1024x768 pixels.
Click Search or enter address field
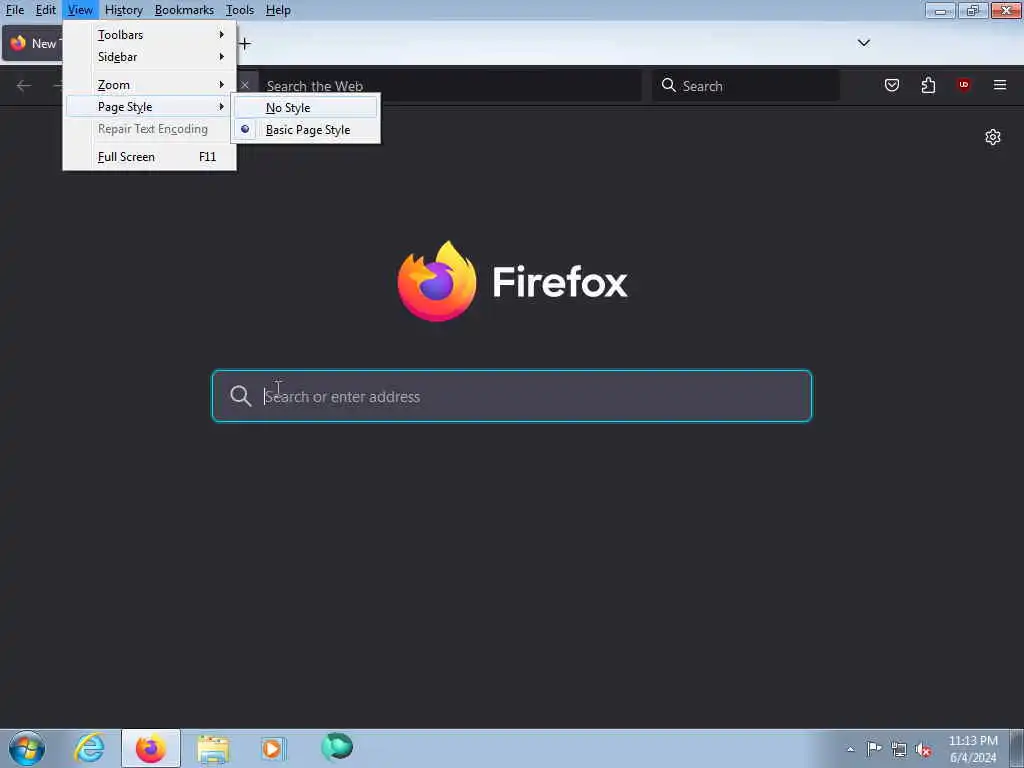click(x=512, y=396)
